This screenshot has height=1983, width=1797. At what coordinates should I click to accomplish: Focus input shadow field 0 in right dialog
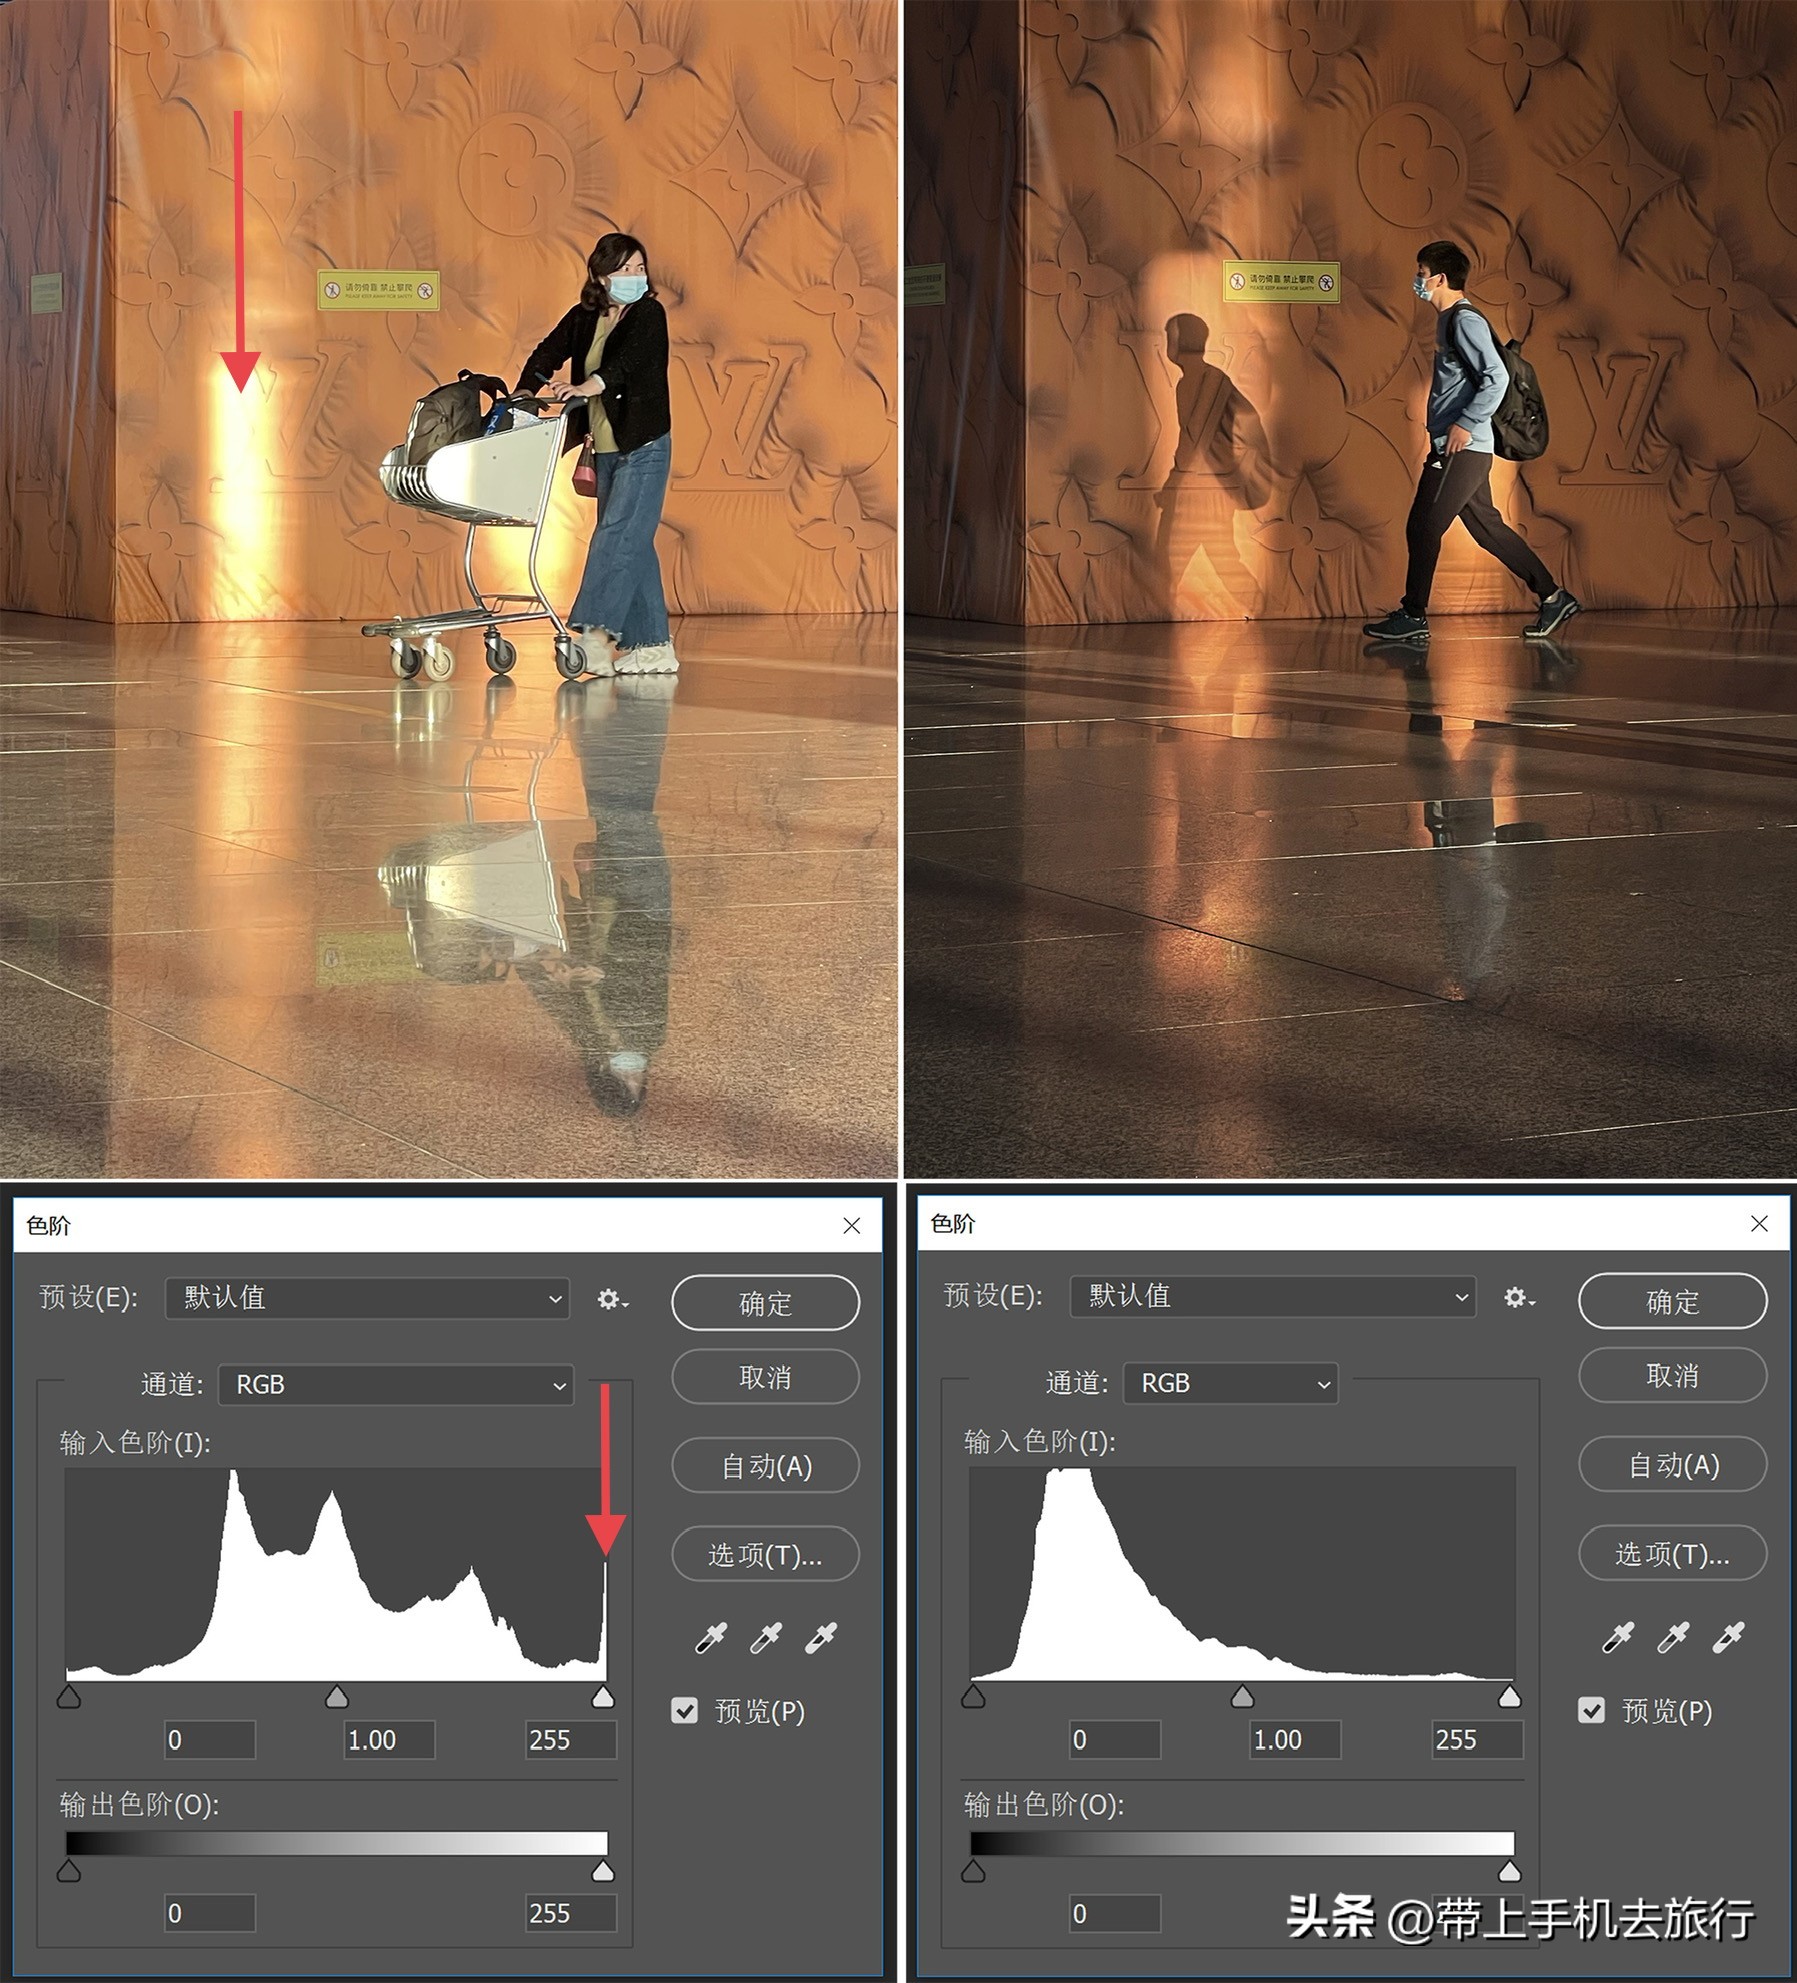[x=1115, y=1739]
